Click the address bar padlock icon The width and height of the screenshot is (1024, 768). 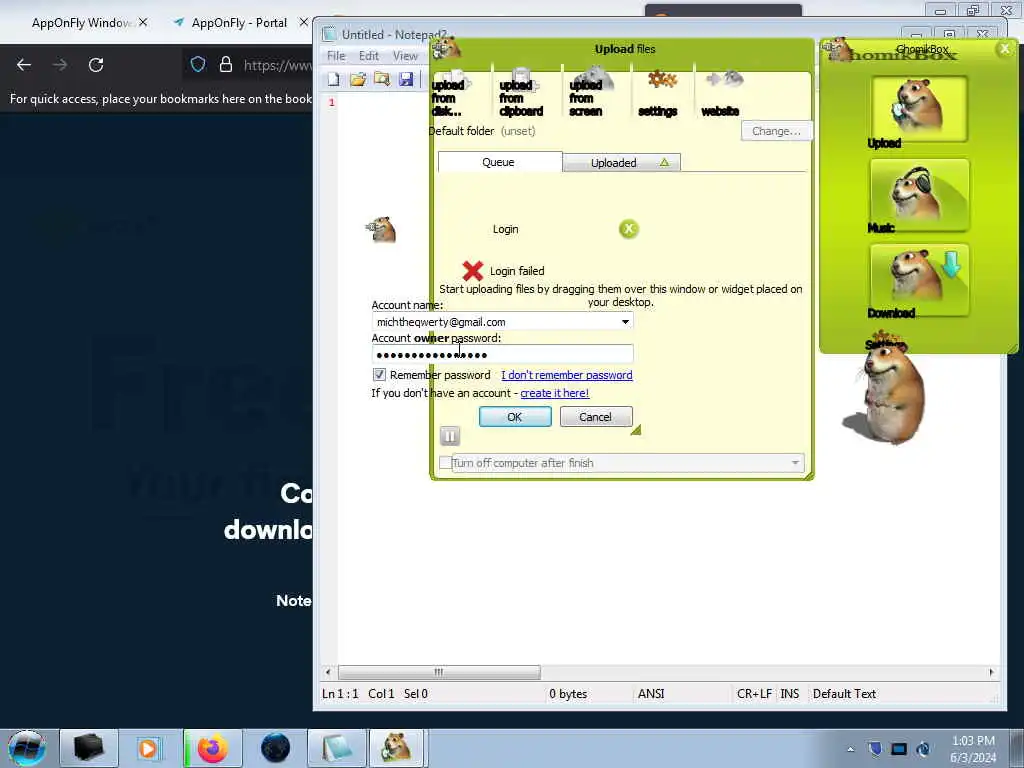click(226, 65)
